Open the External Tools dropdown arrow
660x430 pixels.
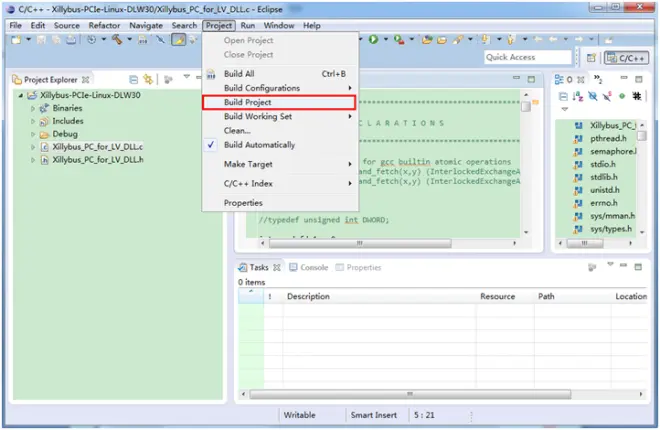(412, 40)
